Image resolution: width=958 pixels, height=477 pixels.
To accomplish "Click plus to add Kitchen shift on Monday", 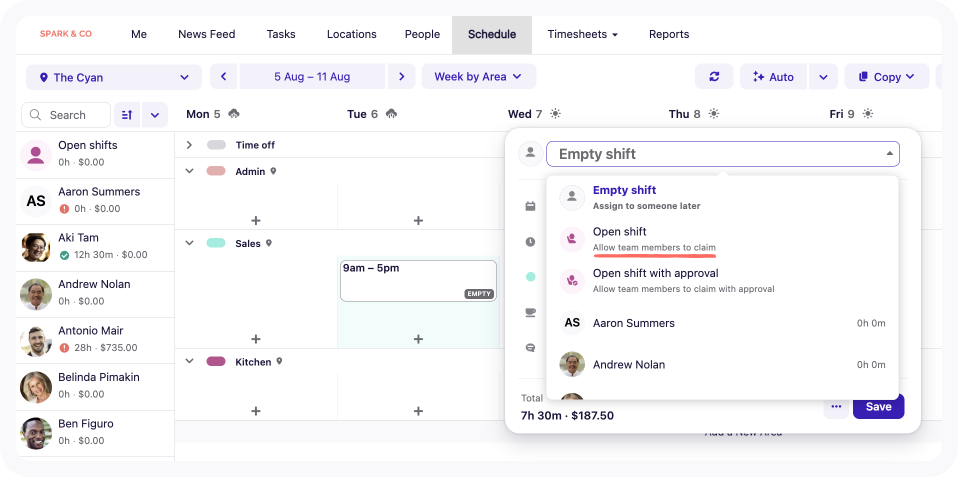I will 255,411.
